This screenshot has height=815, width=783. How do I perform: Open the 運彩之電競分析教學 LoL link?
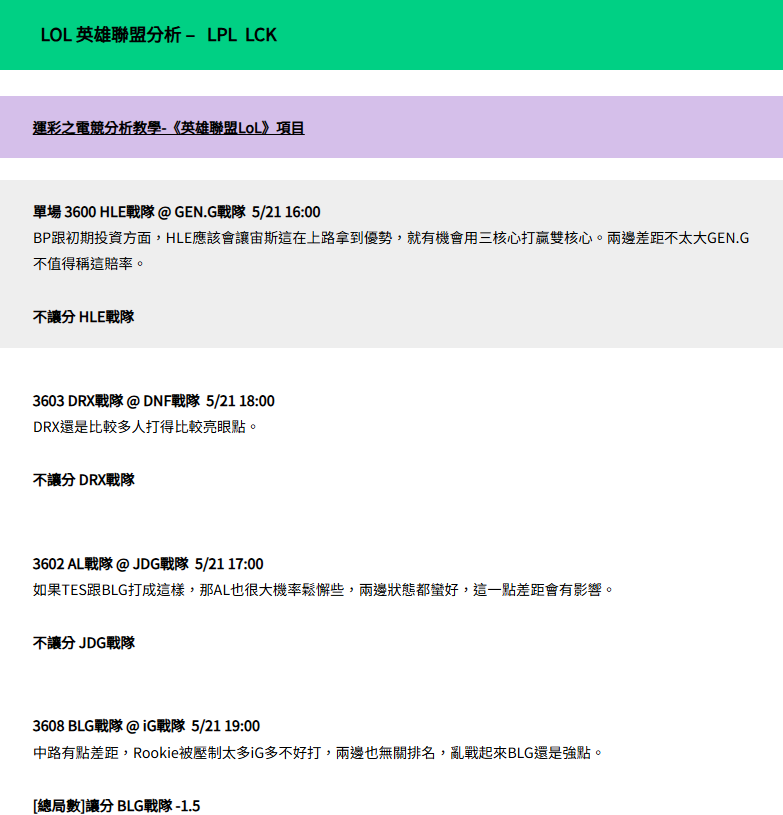pyautogui.click(x=168, y=128)
